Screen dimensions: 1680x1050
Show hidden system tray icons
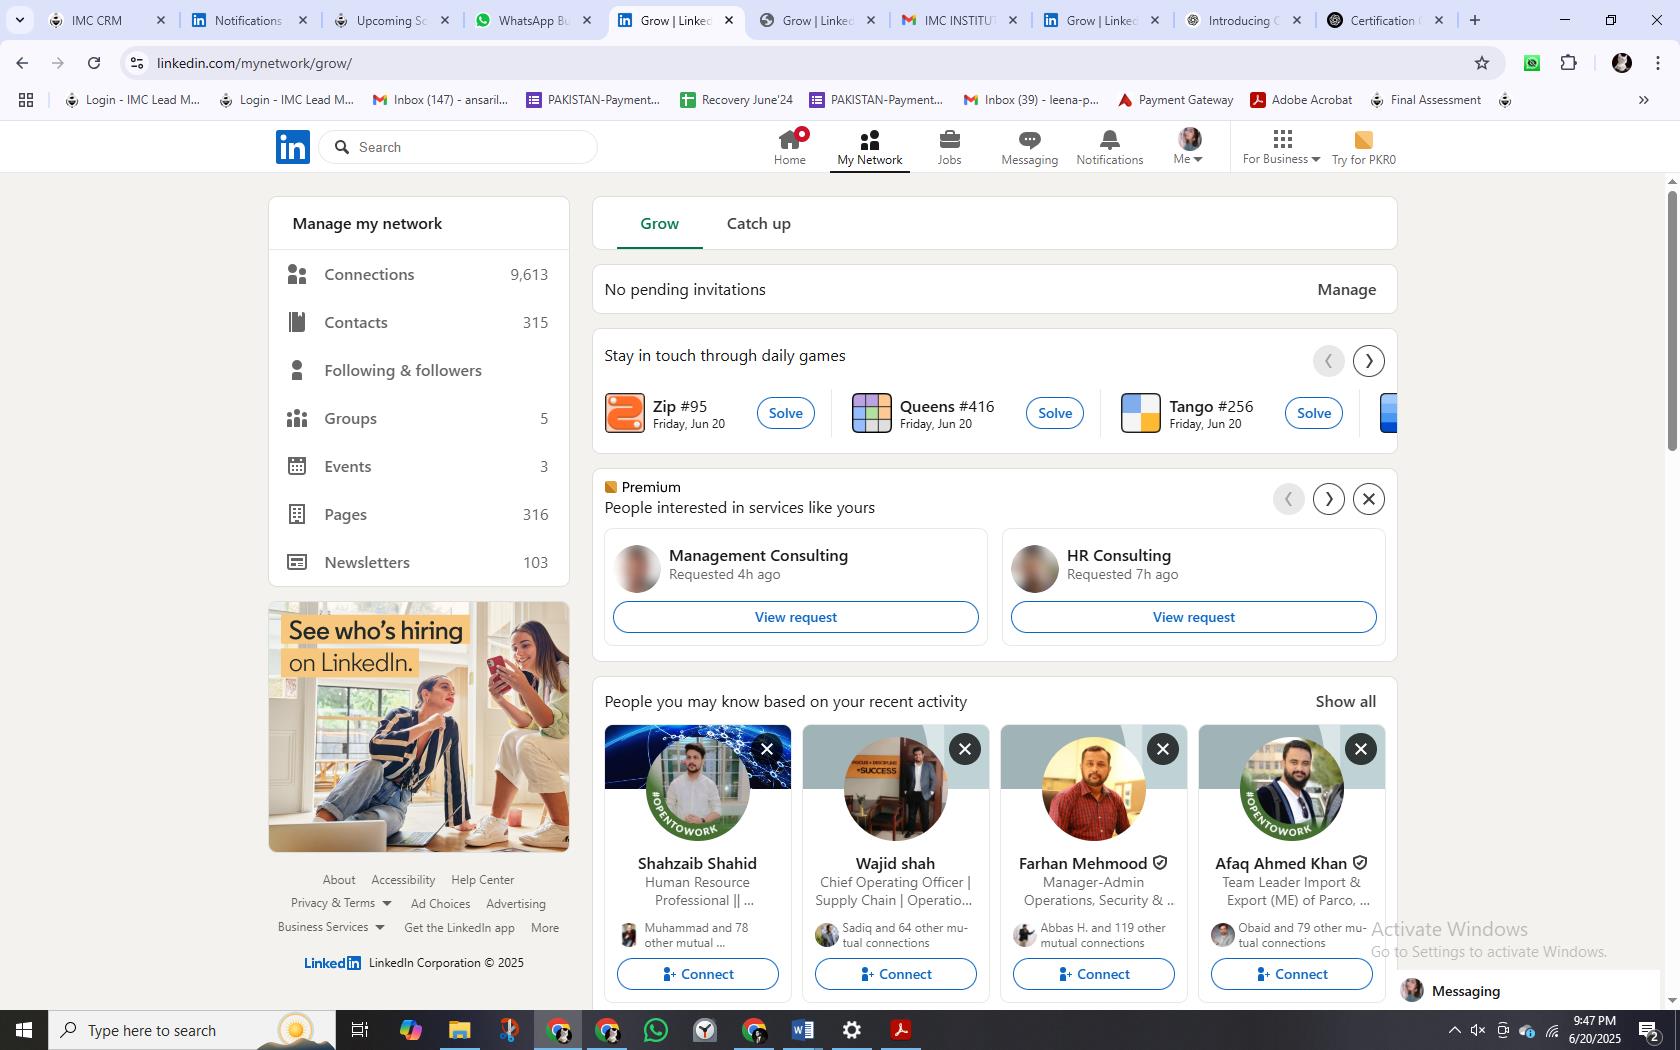coord(1454,1030)
